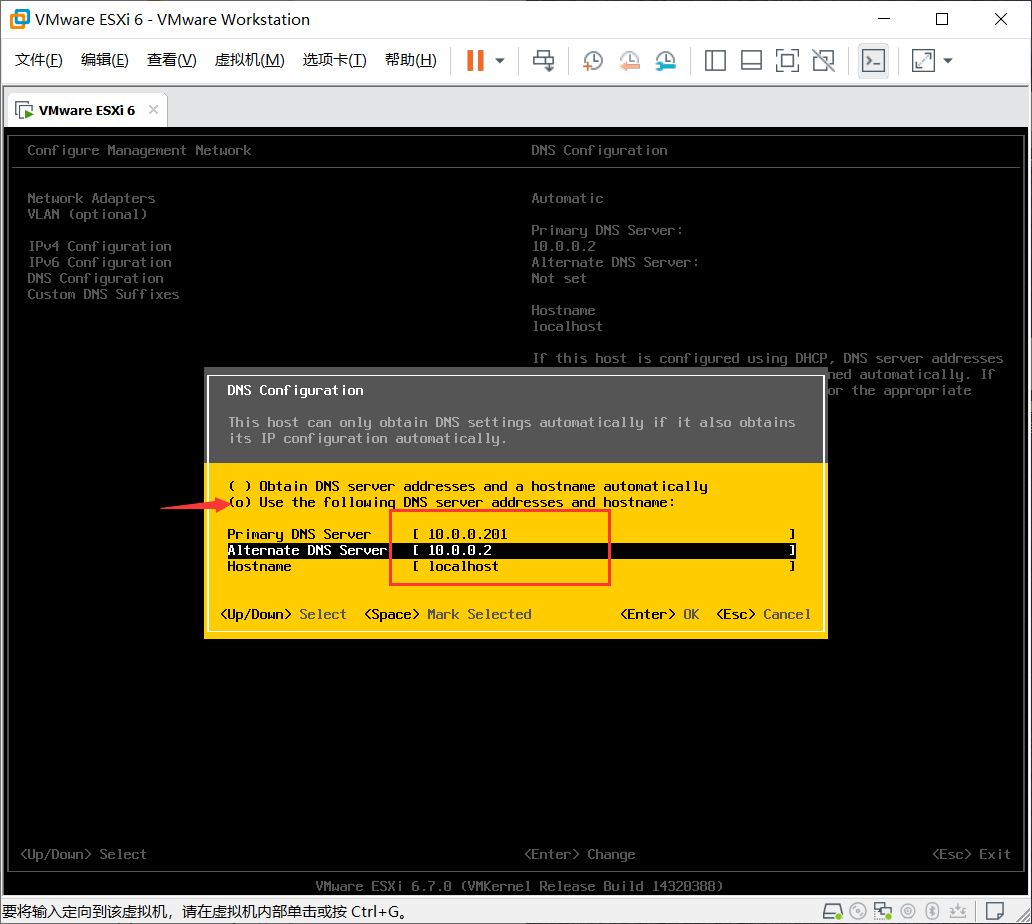1032x924 pixels.
Task: Open the 帮助(H) menu
Action: (x=411, y=60)
